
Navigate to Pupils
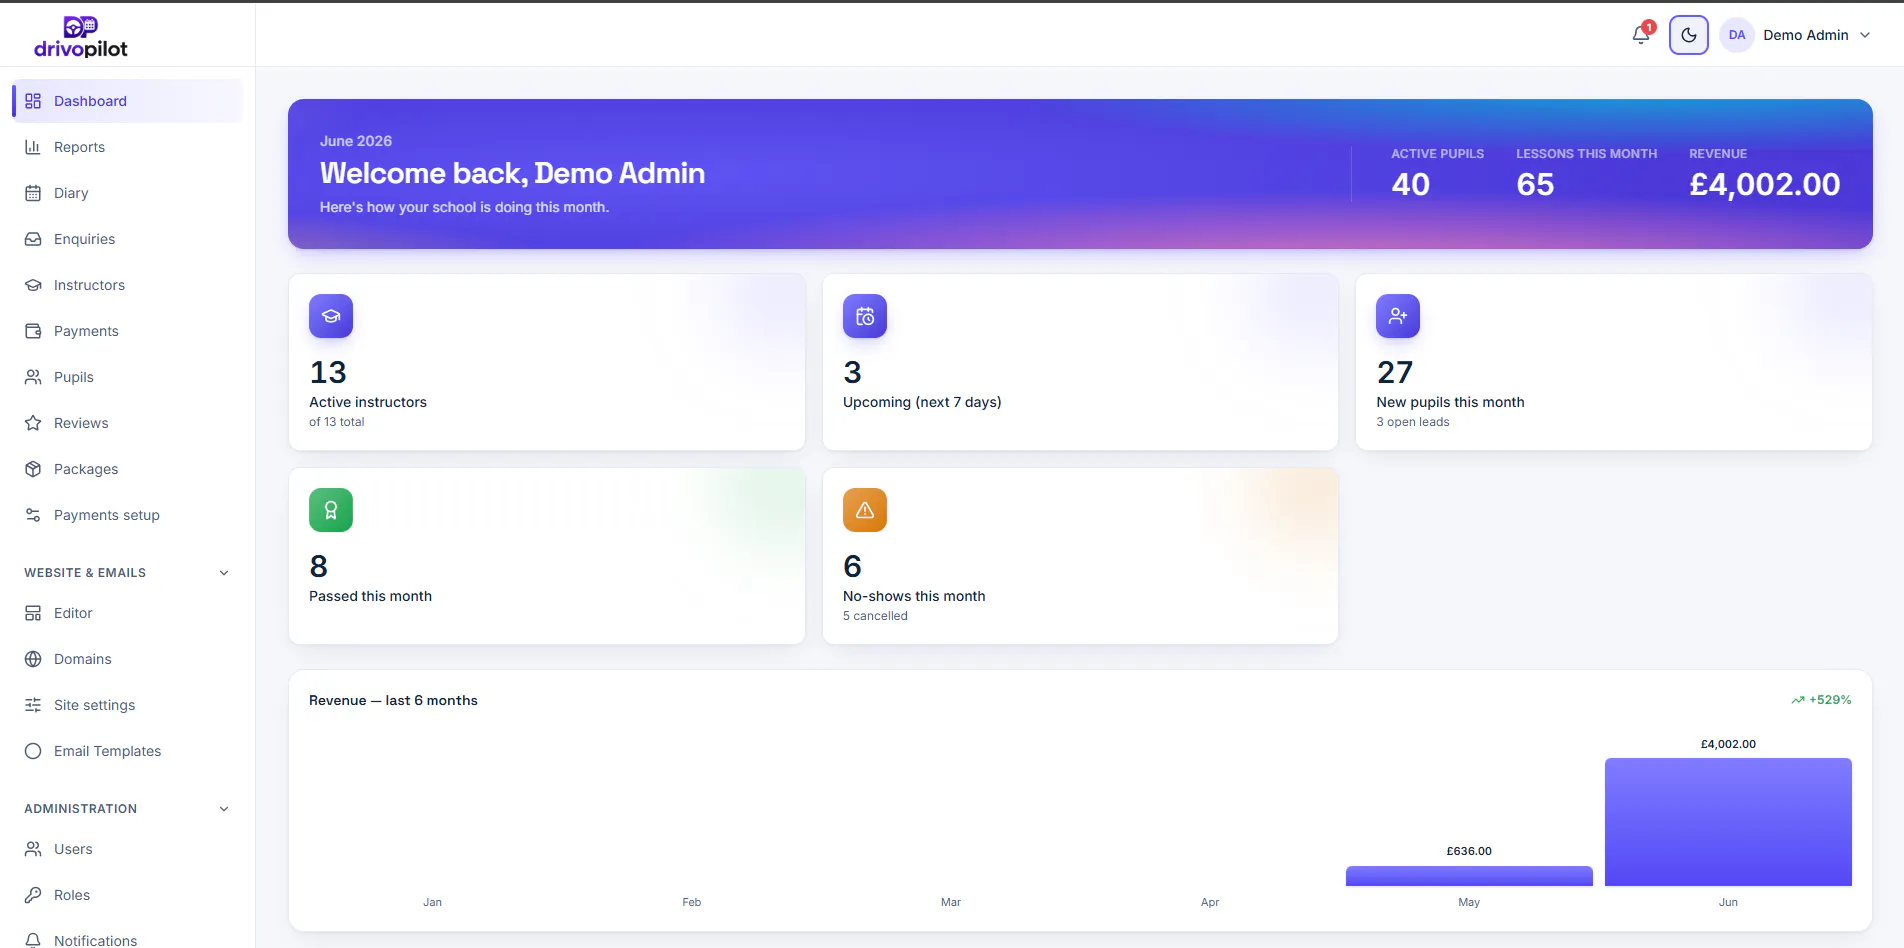(x=127, y=377)
